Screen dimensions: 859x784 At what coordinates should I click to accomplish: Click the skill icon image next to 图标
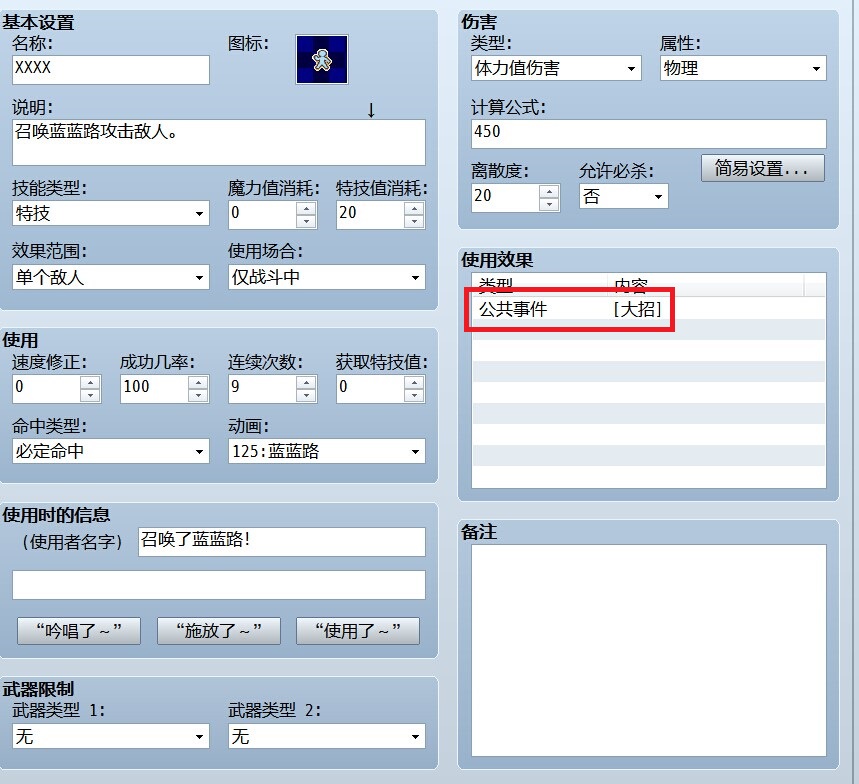pos(322,59)
